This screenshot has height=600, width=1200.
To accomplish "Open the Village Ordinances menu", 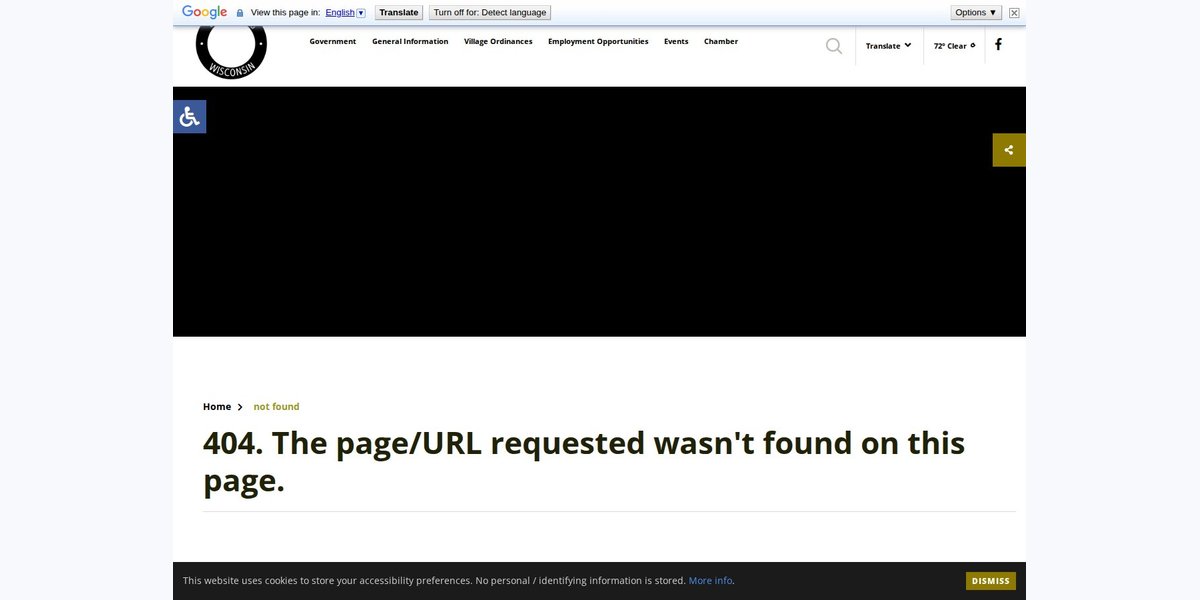I will [x=498, y=41].
